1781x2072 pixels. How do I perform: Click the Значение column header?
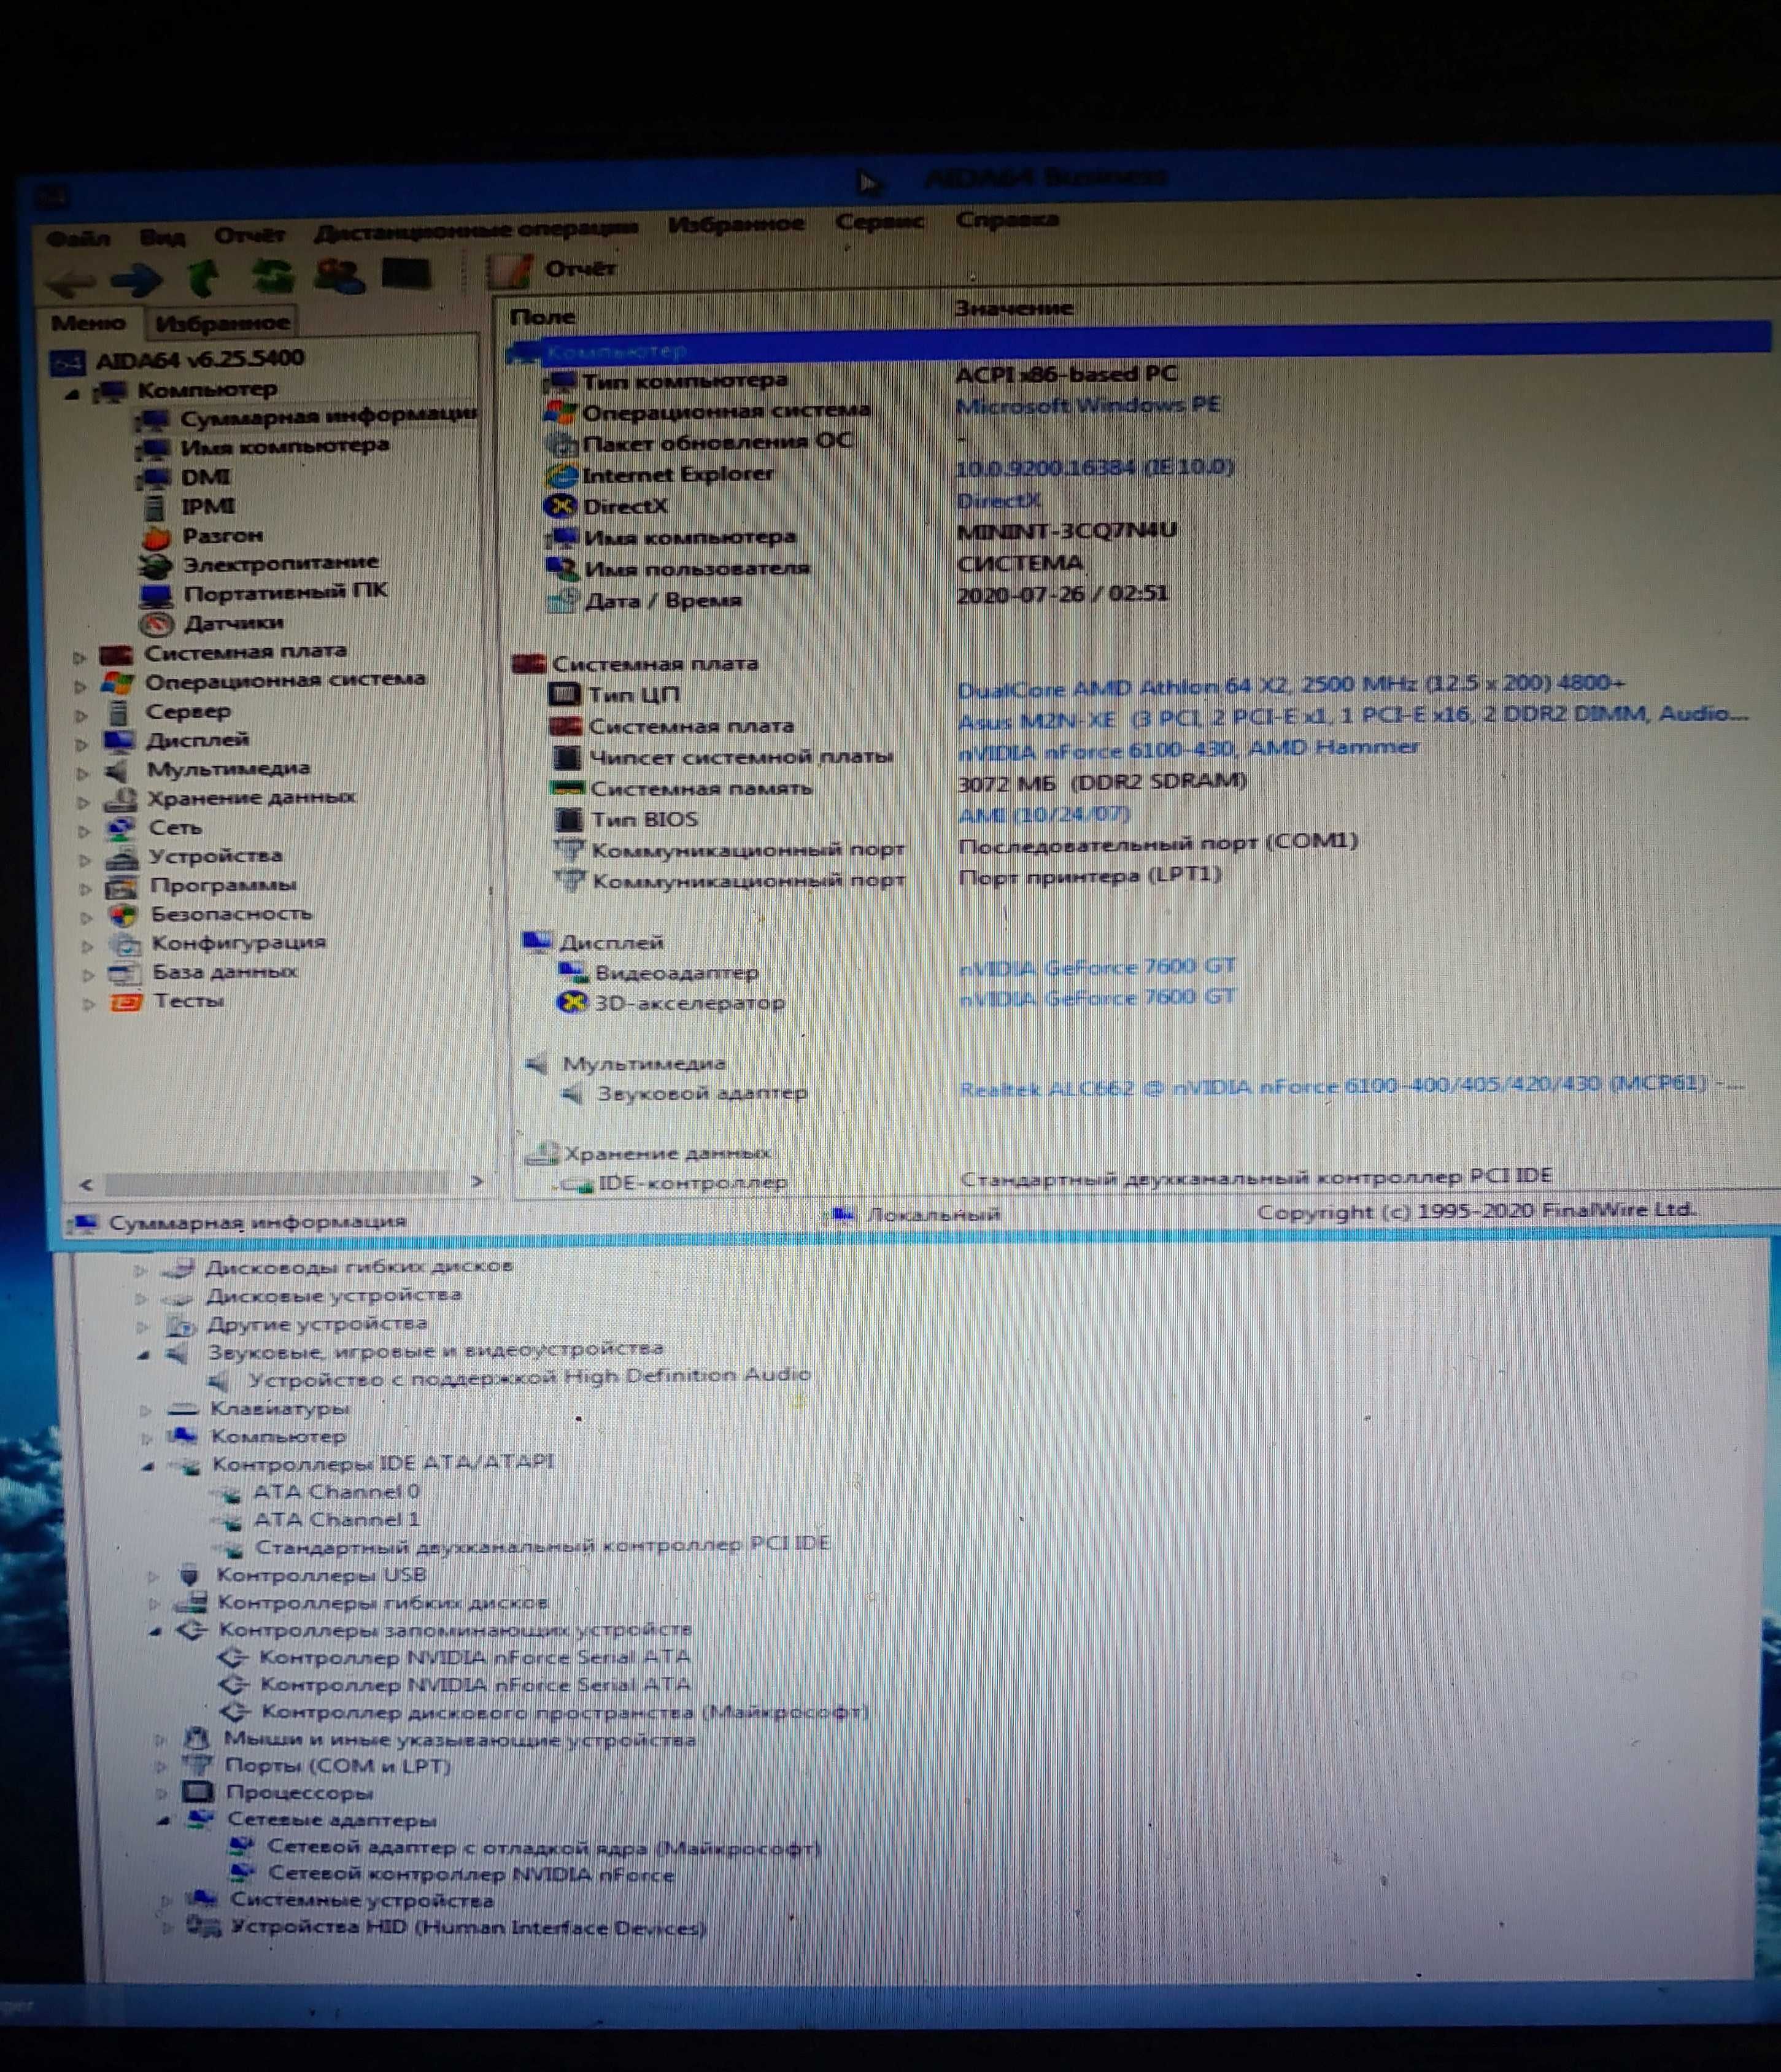[1014, 308]
